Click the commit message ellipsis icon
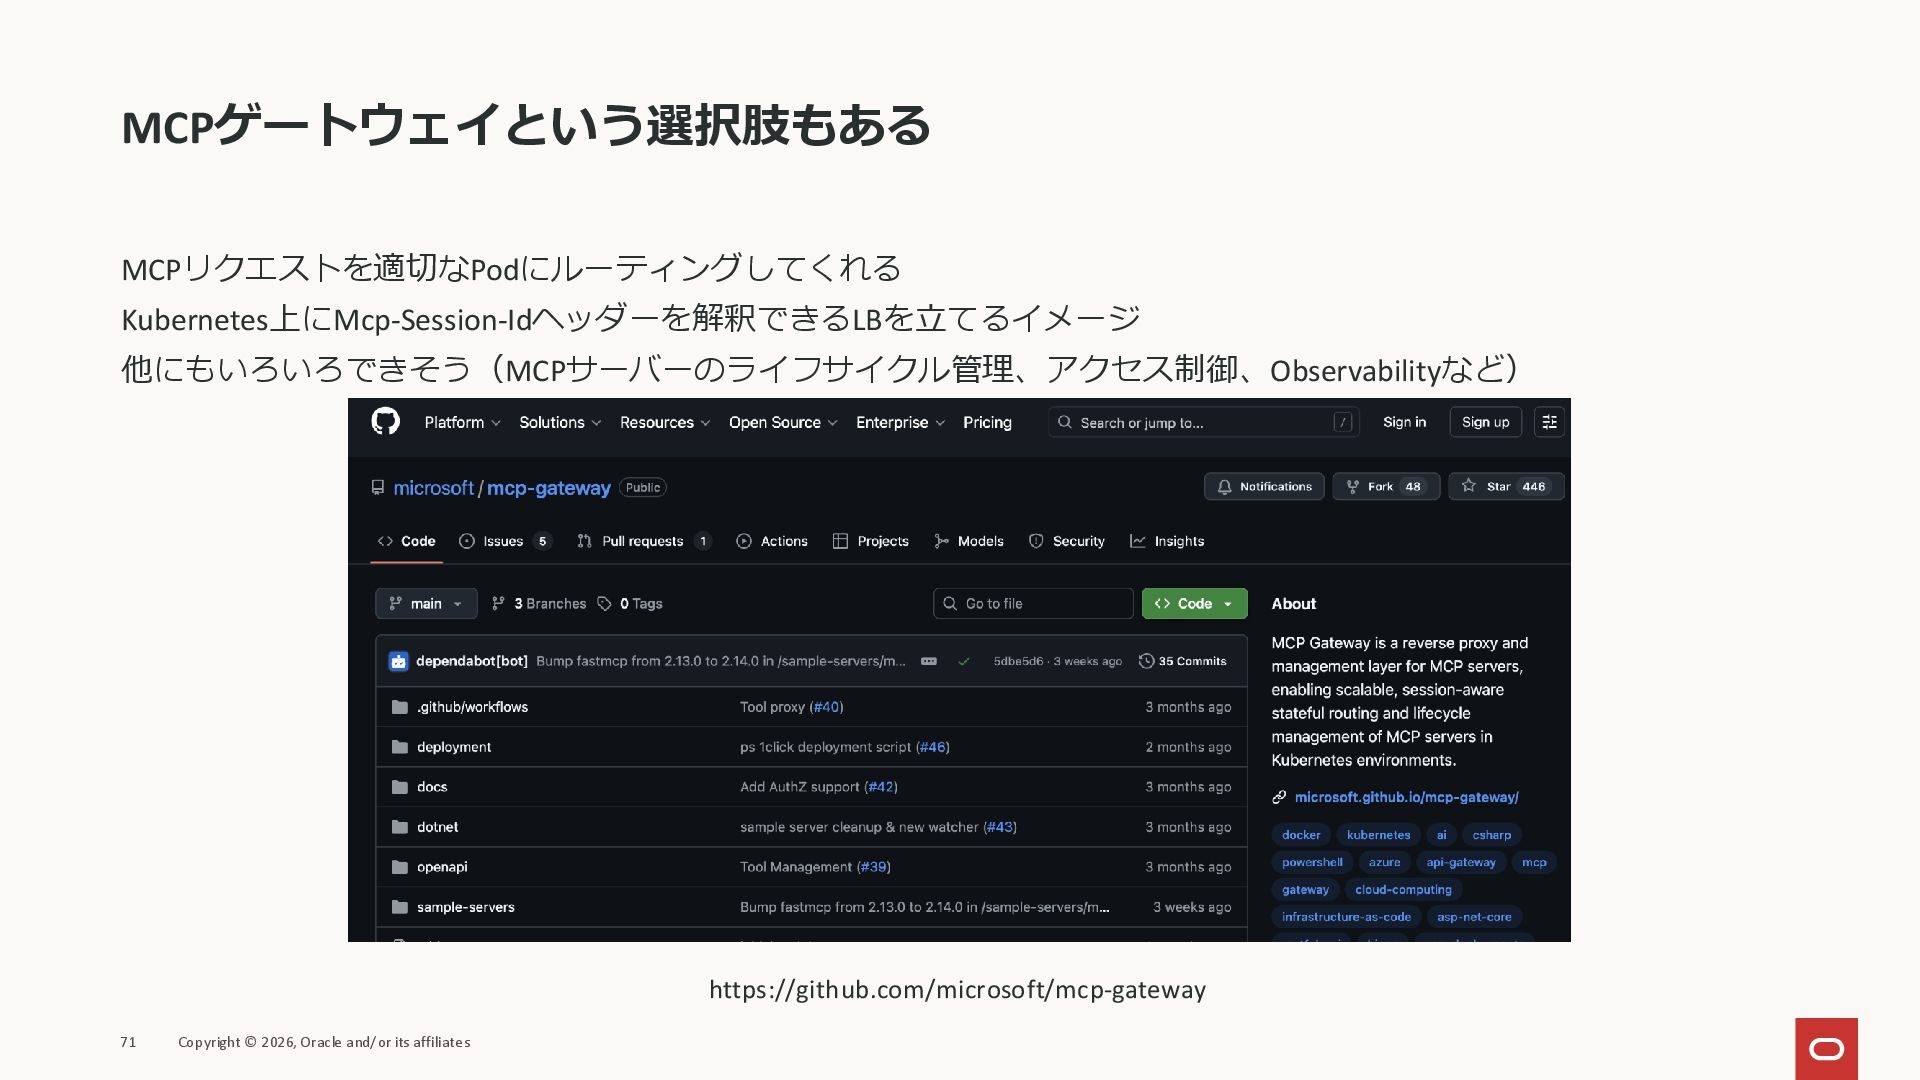 [928, 661]
